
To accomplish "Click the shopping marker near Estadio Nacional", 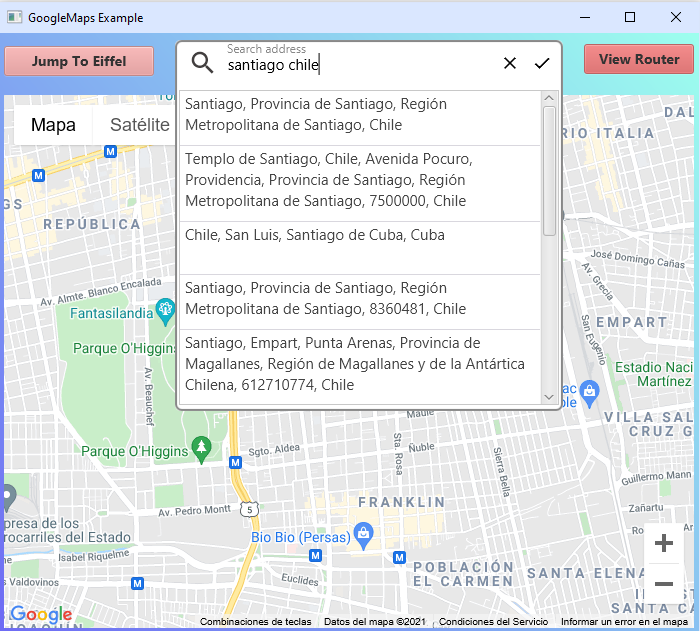I will (x=589, y=394).
